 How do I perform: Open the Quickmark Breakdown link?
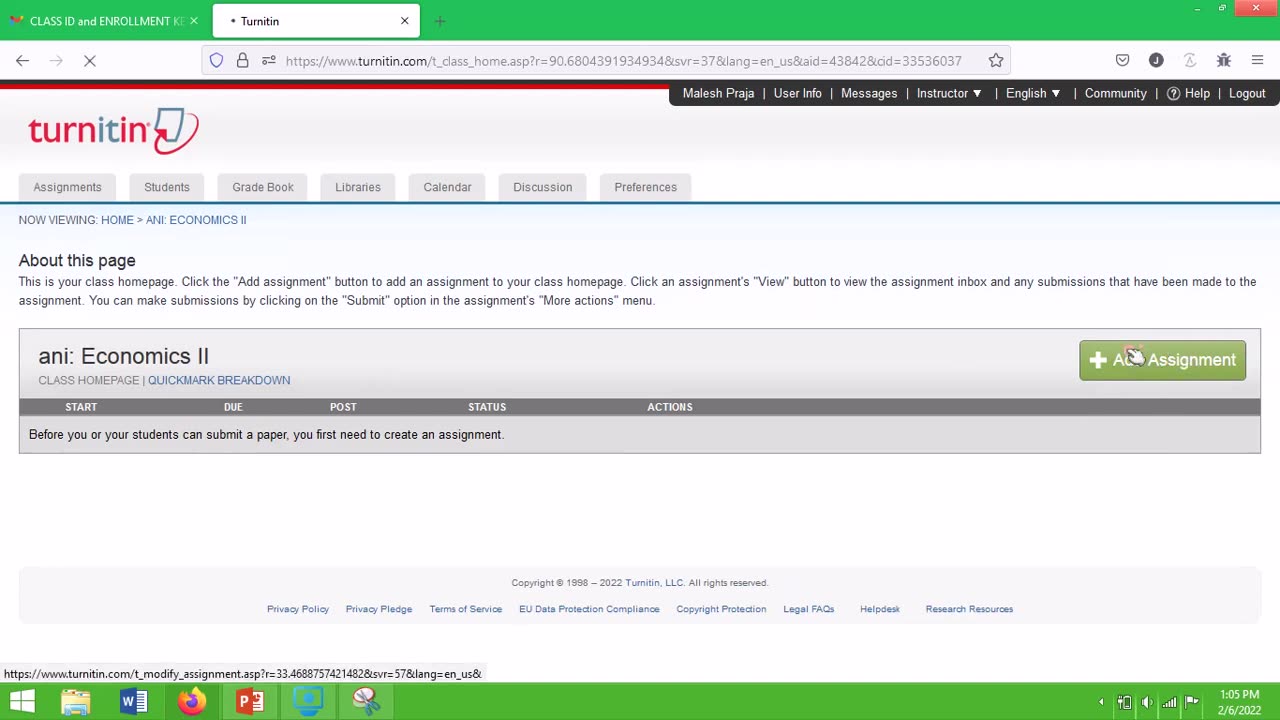click(219, 380)
